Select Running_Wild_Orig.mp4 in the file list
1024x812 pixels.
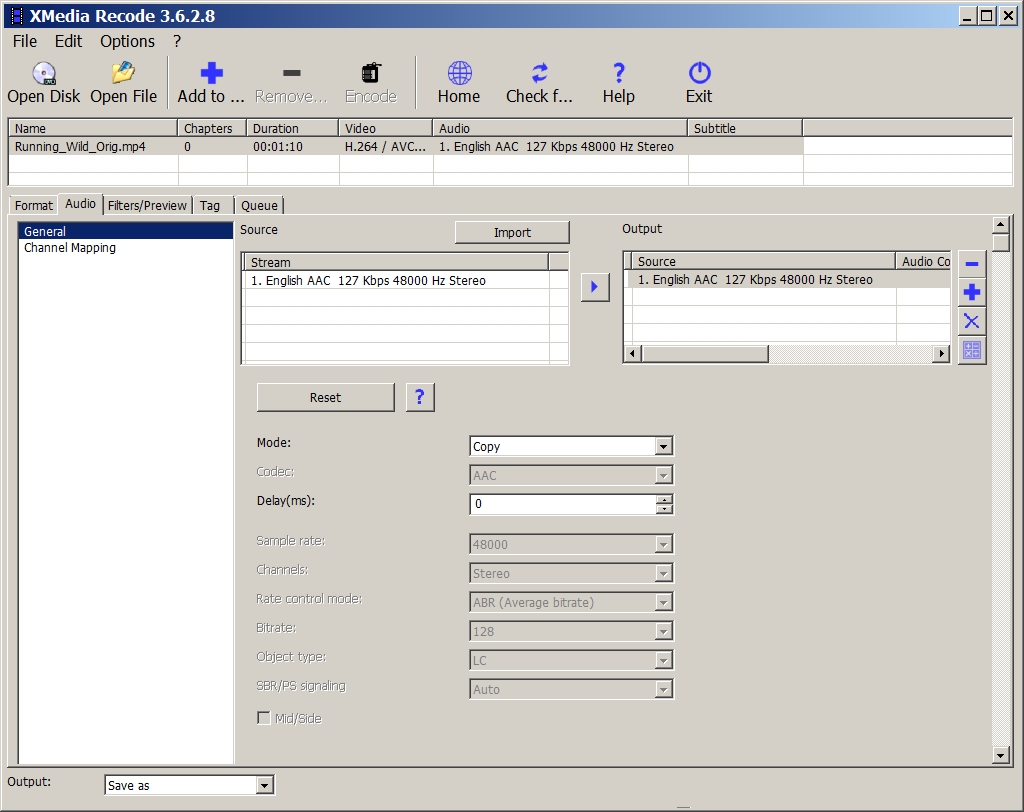(80, 146)
